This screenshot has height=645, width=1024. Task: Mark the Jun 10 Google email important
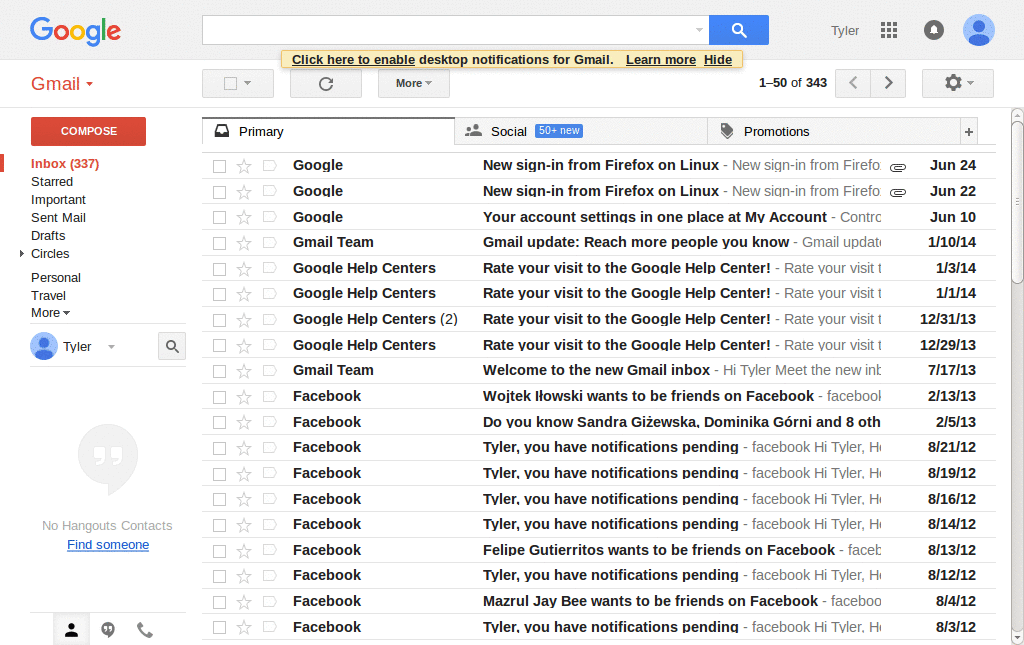tap(270, 217)
